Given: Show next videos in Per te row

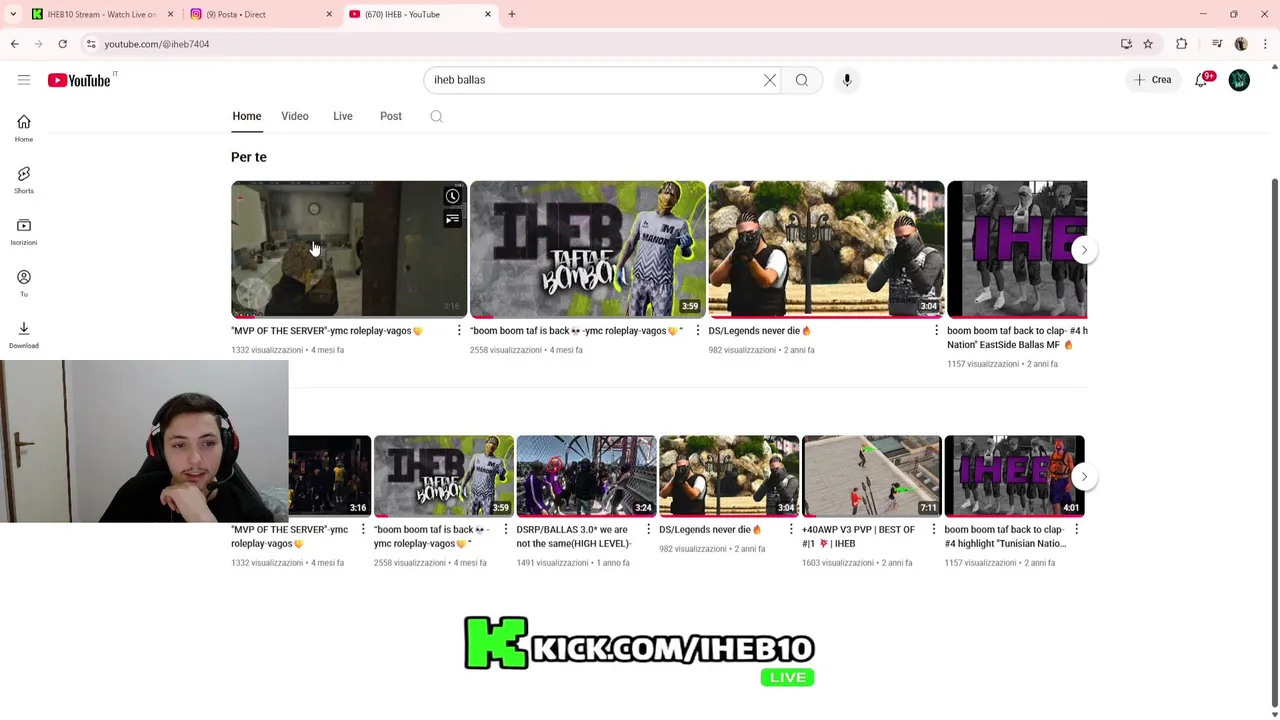Looking at the screenshot, I should point(1084,250).
